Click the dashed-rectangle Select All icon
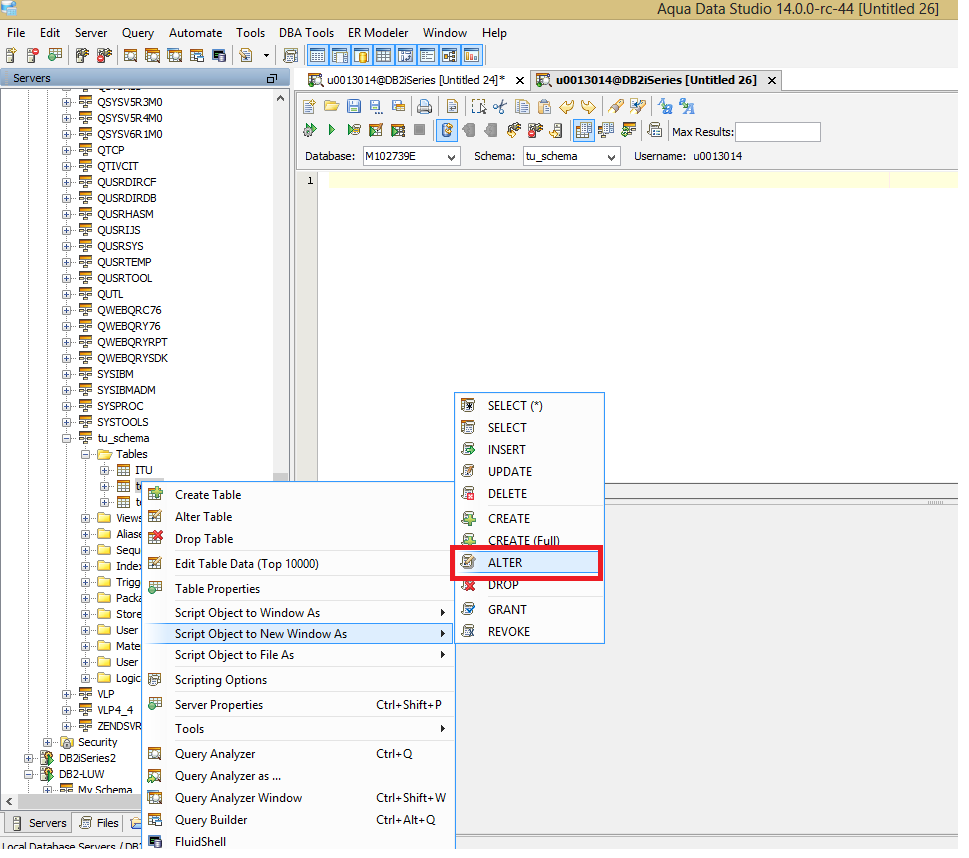Screen dimensions: 969x858 pyautogui.click(x=478, y=106)
